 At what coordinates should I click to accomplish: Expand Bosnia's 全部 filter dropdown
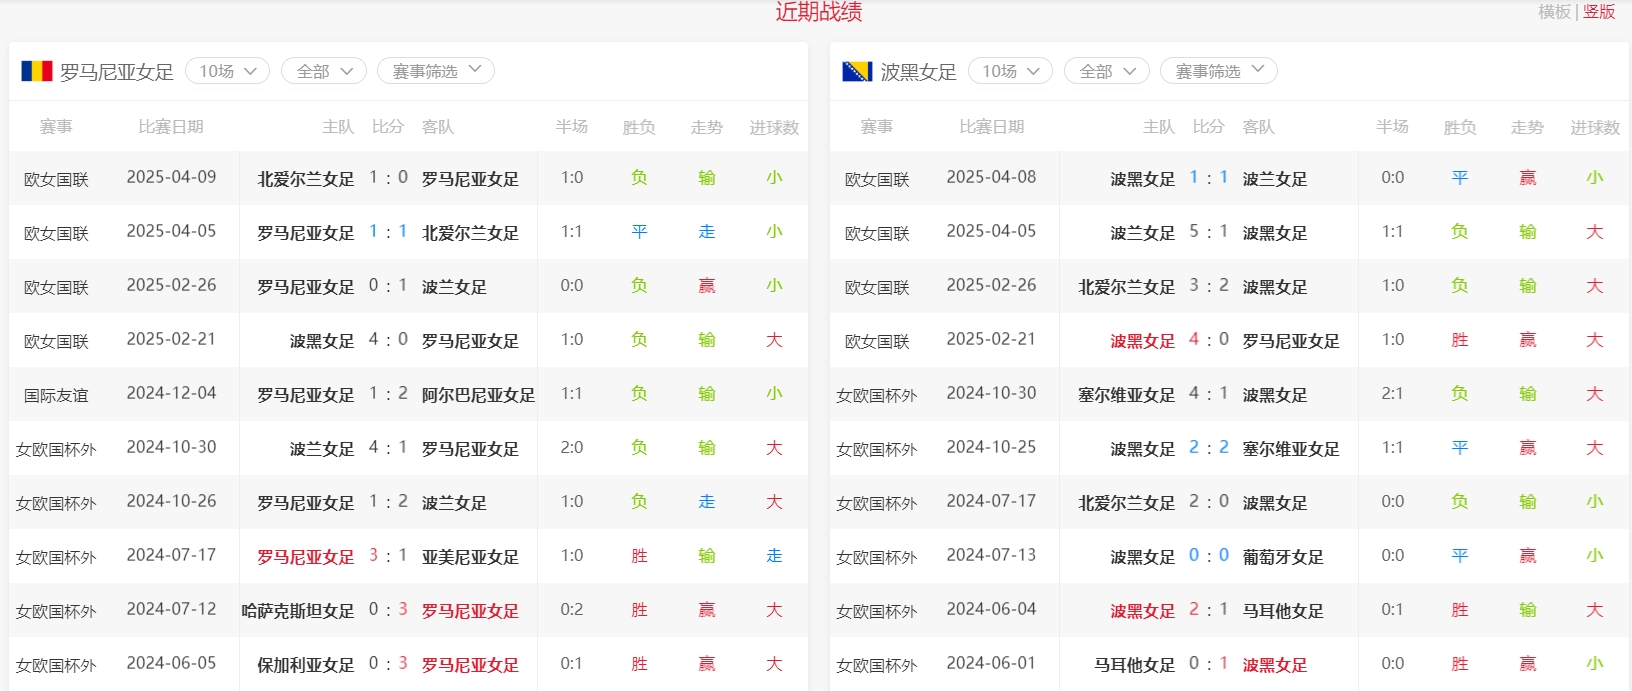(x=1107, y=71)
